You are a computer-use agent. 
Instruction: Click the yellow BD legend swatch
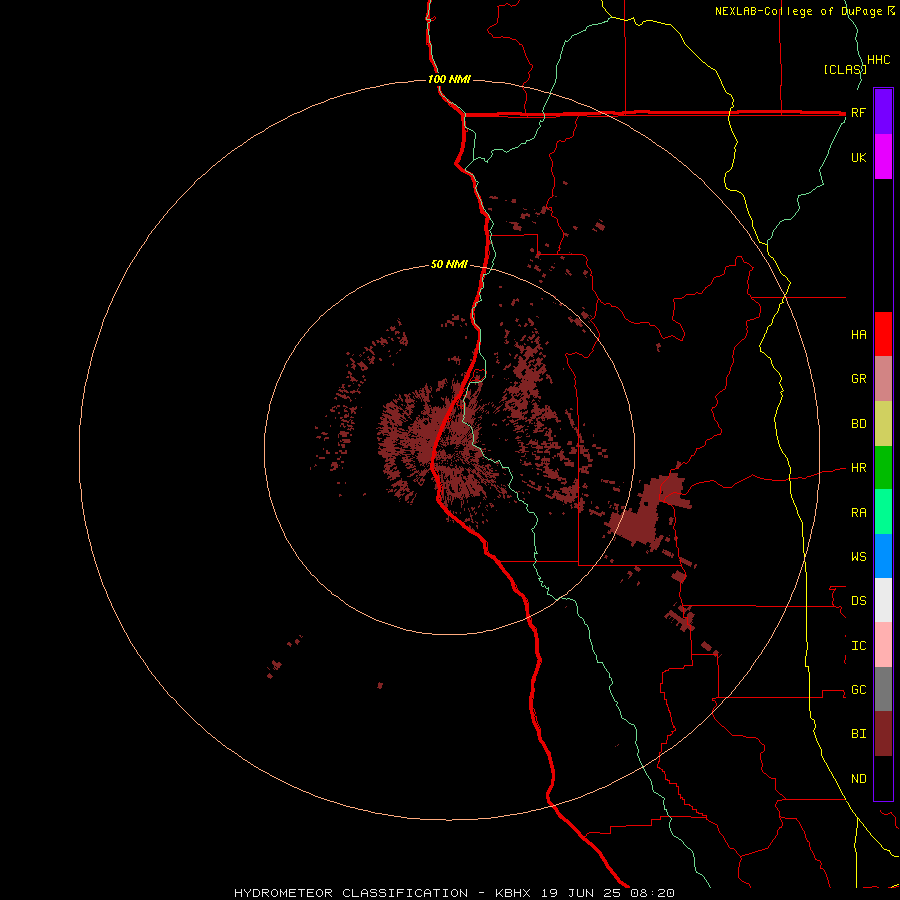click(883, 424)
